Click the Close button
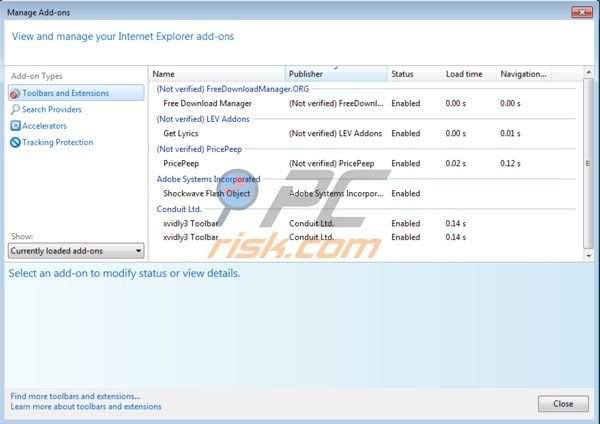Screen dimensions: 600x424 pos(563,404)
